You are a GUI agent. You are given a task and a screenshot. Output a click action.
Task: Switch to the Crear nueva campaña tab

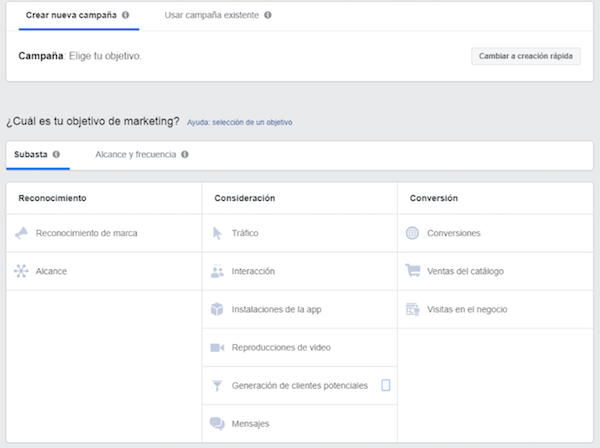point(78,15)
